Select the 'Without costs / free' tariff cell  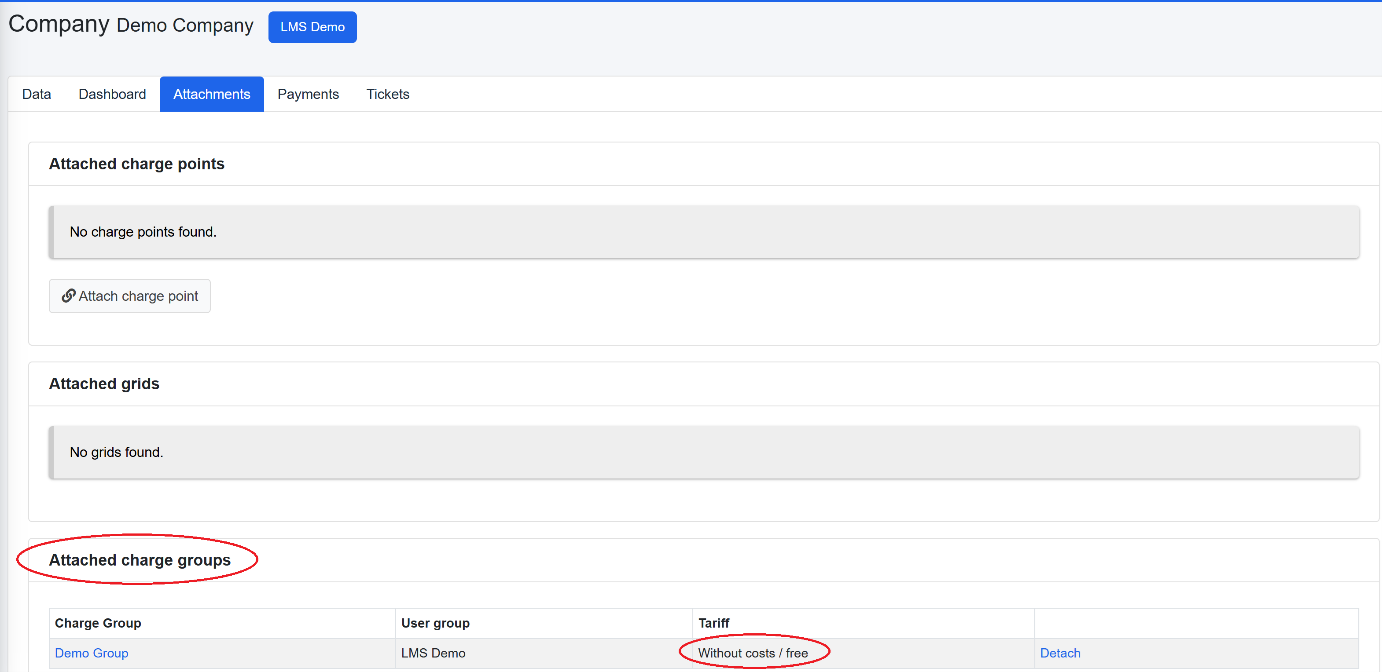[863, 653]
